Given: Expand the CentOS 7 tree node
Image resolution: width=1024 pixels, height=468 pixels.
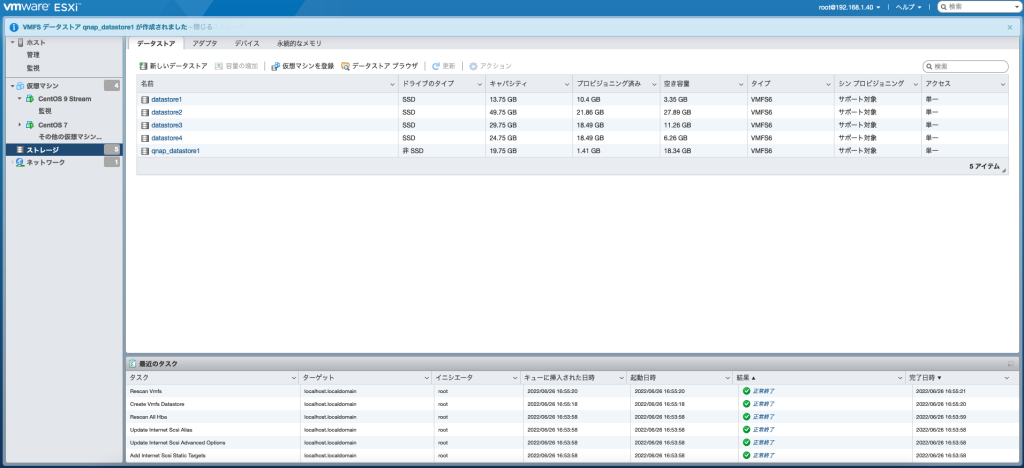Looking at the screenshot, I should tap(19, 125).
